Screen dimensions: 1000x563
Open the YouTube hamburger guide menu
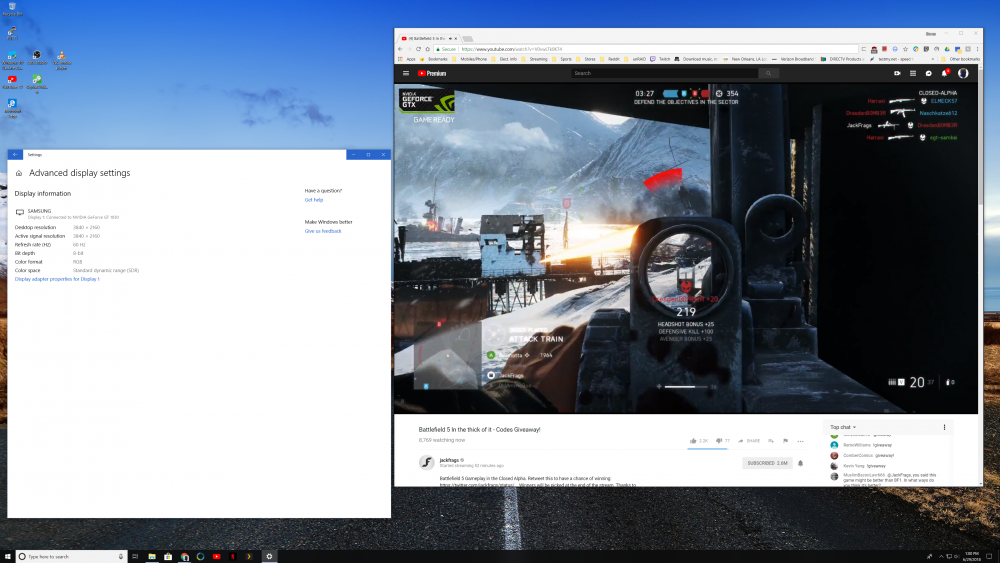(x=406, y=73)
